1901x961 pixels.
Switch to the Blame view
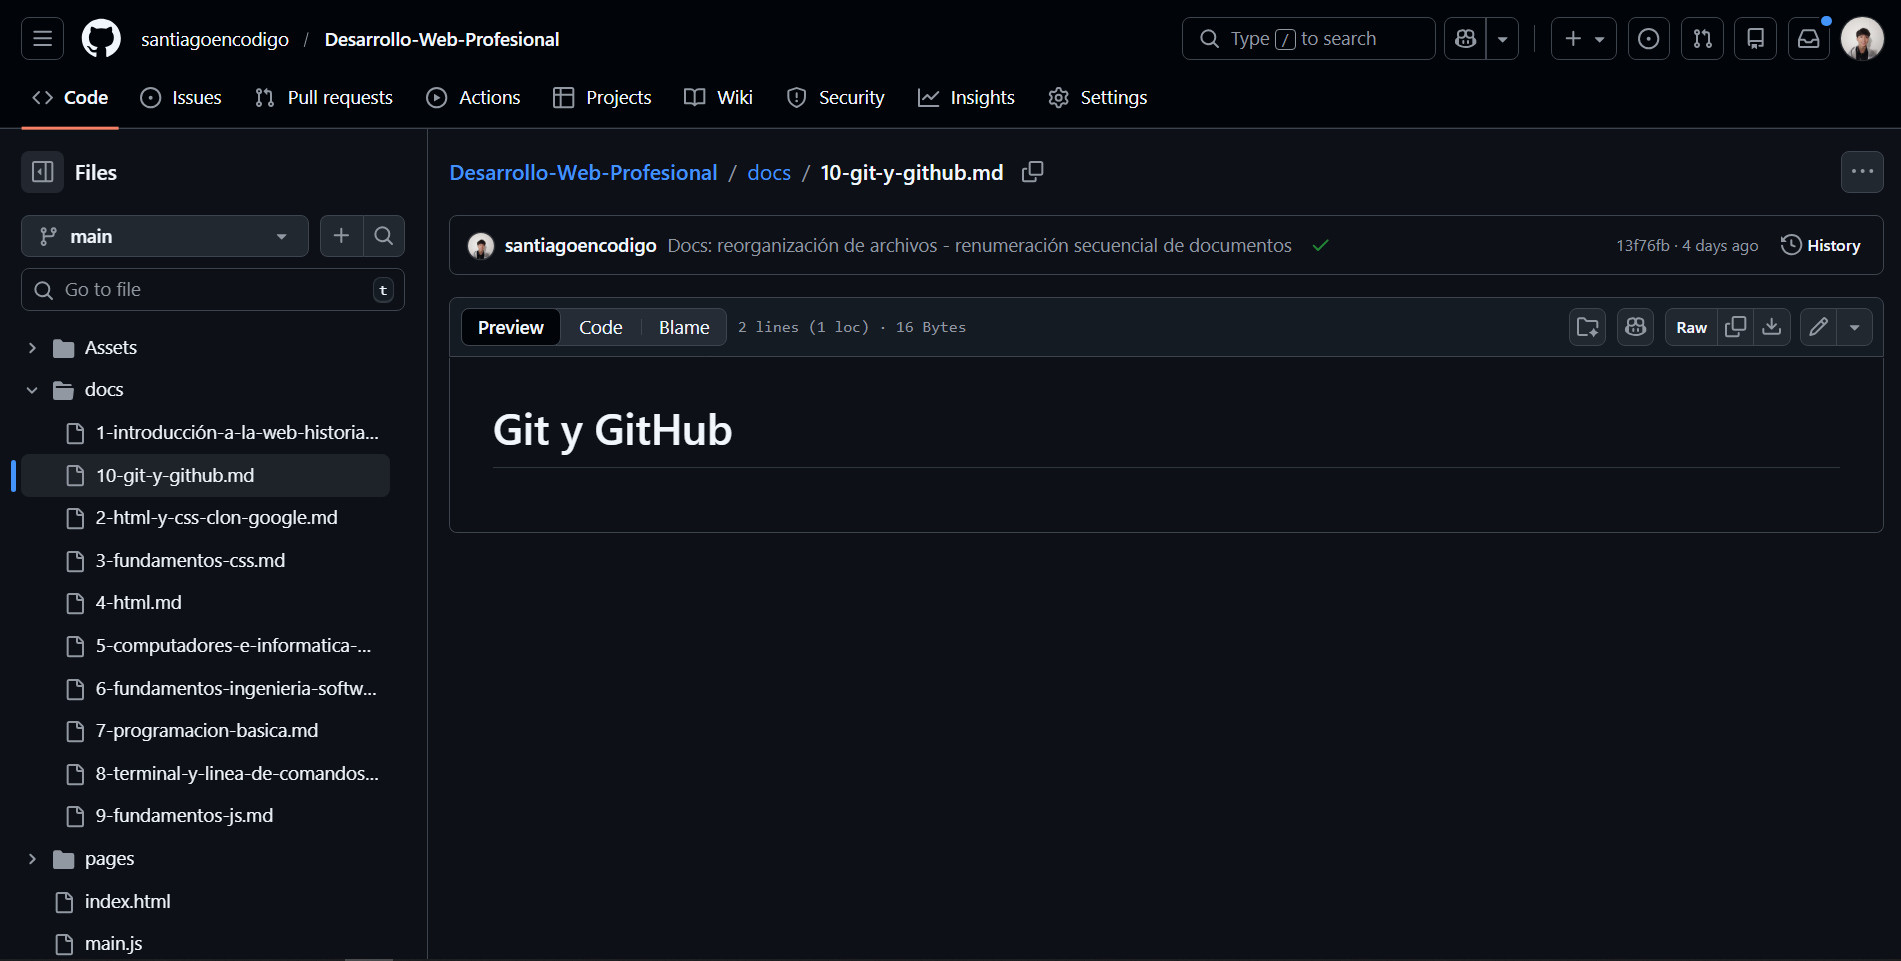coord(683,327)
